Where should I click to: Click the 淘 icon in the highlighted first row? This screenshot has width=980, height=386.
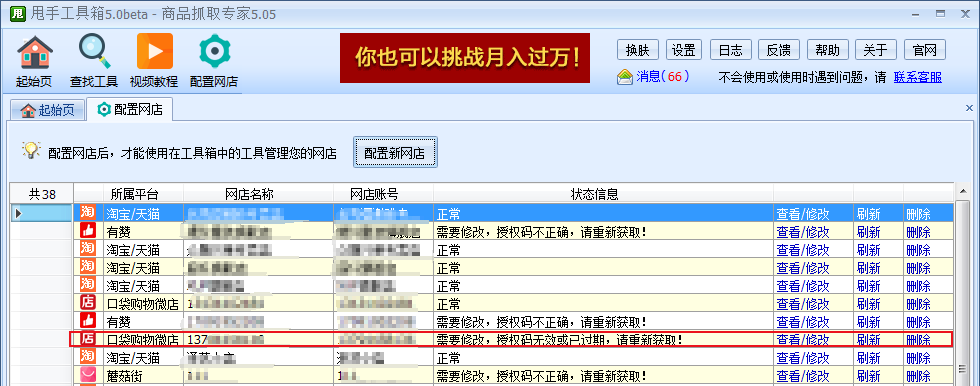[88, 213]
